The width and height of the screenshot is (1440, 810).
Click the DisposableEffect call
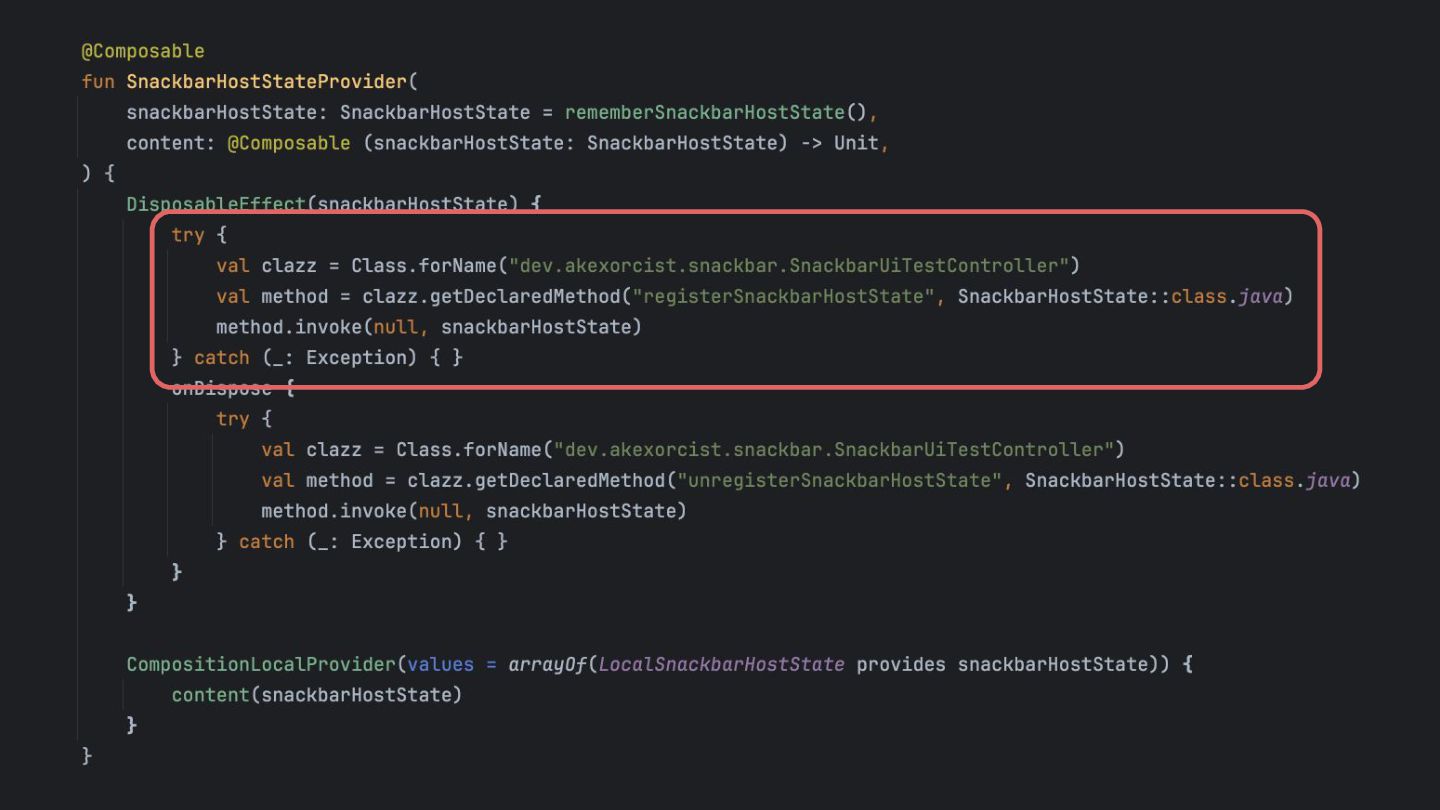coord(216,204)
